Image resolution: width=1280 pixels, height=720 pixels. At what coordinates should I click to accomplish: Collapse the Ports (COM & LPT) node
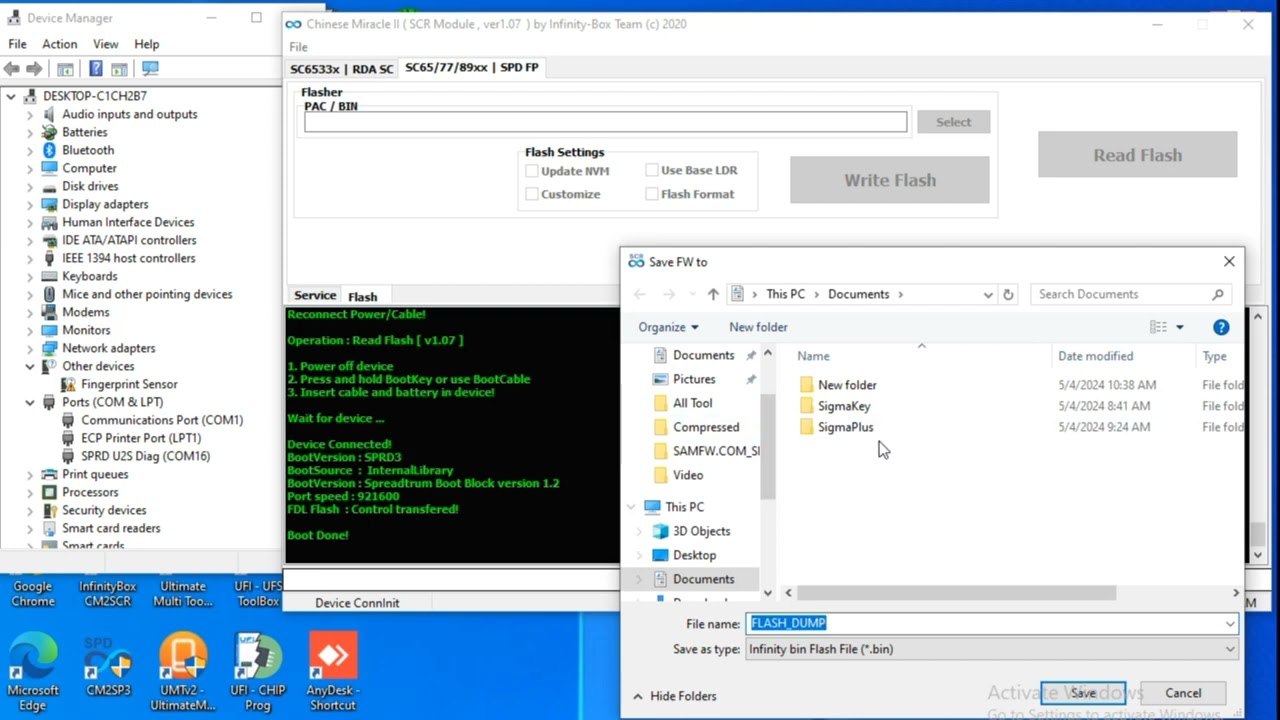click(30, 402)
